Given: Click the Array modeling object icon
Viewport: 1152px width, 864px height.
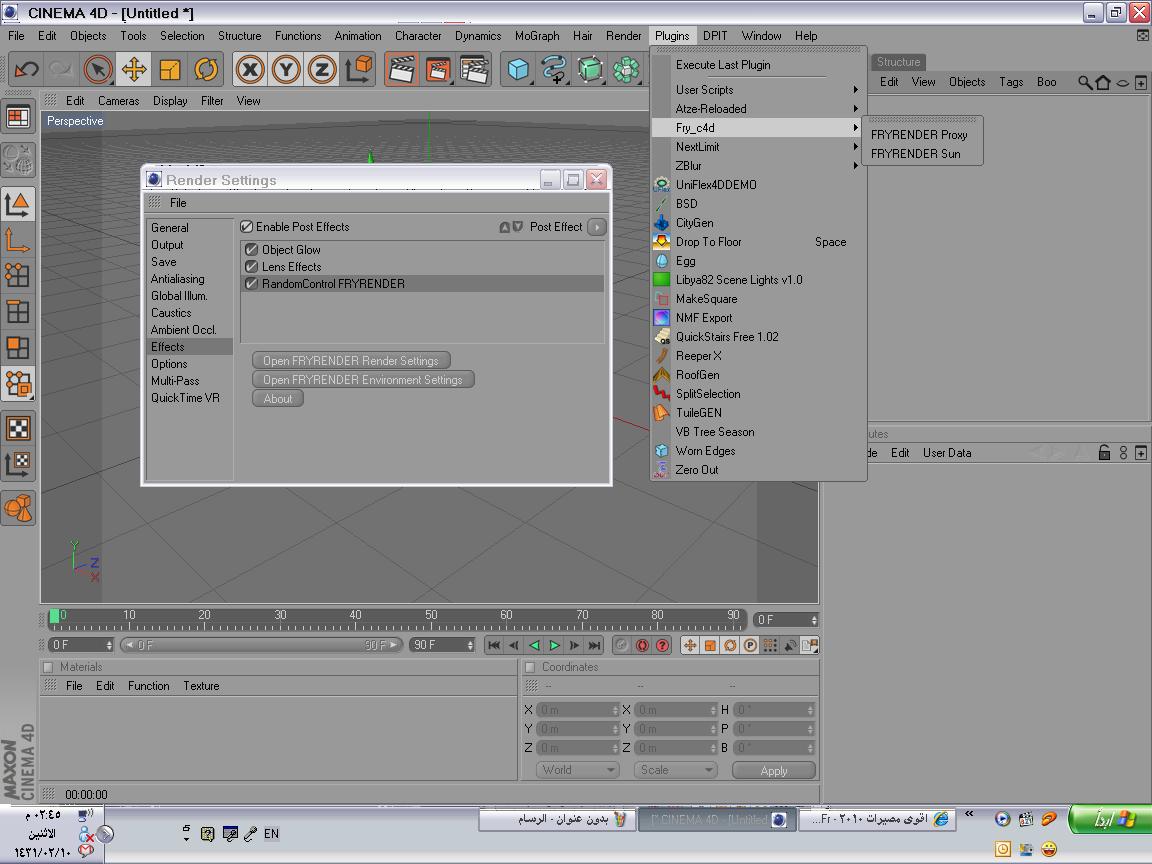Looking at the screenshot, I should tap(626, 70).
